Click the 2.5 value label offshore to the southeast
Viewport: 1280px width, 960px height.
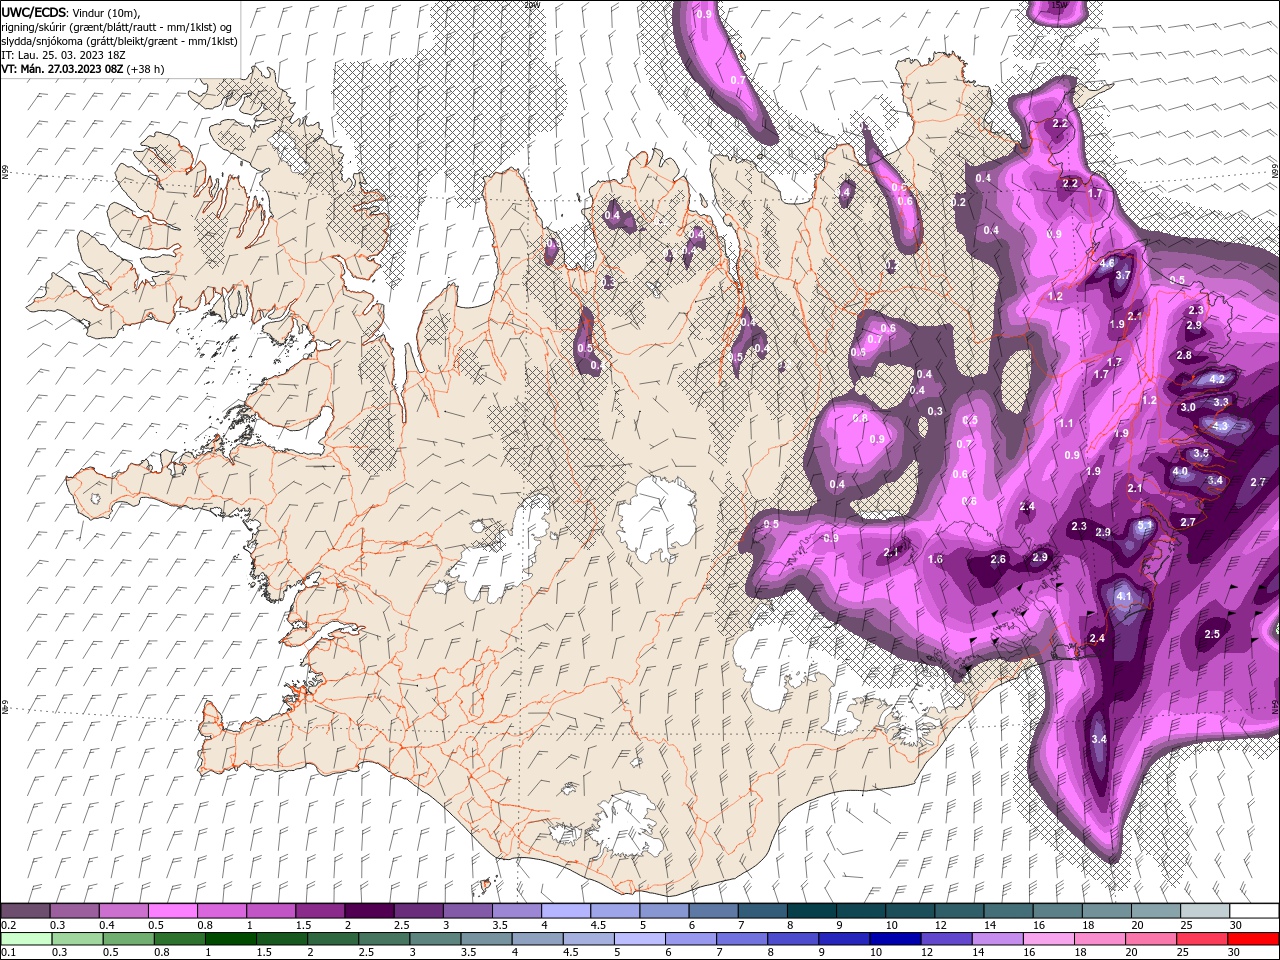(x=1212, y=635)
